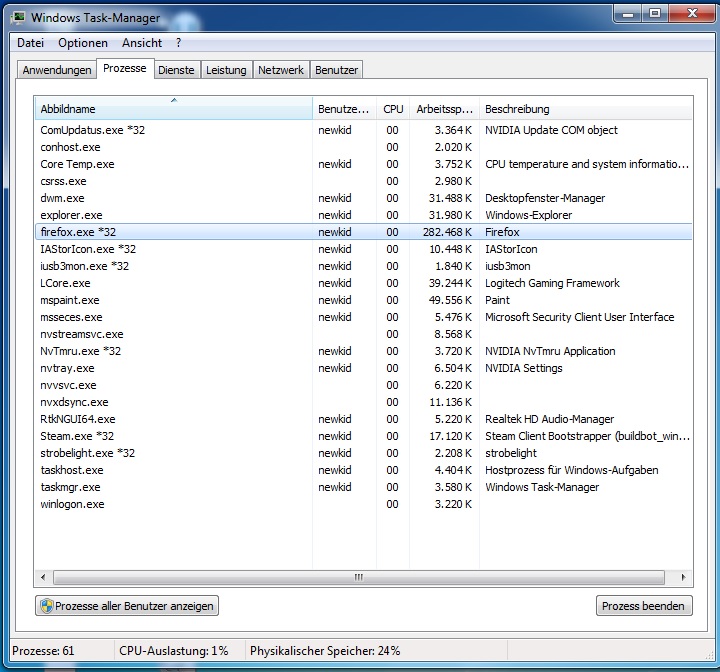Viewport: 720px width, 672px height.
Task: Sort by Arbeitsspeicher column header
Action: 444,109
